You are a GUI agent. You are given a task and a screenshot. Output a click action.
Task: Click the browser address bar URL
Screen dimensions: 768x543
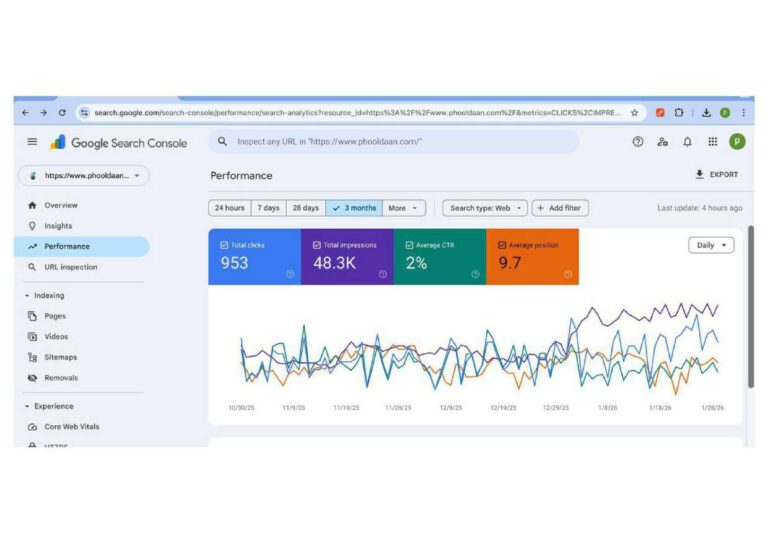point(358,113)
